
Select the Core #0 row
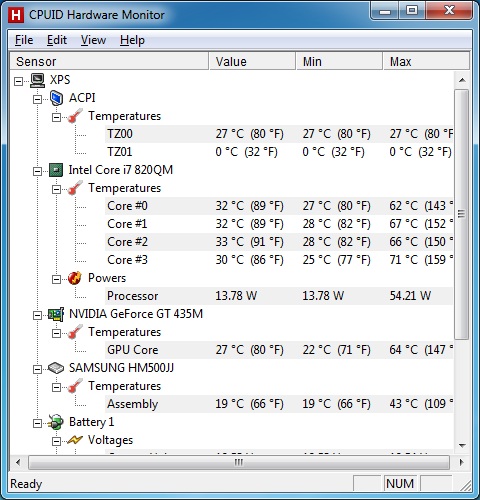[x=279, y=206]
